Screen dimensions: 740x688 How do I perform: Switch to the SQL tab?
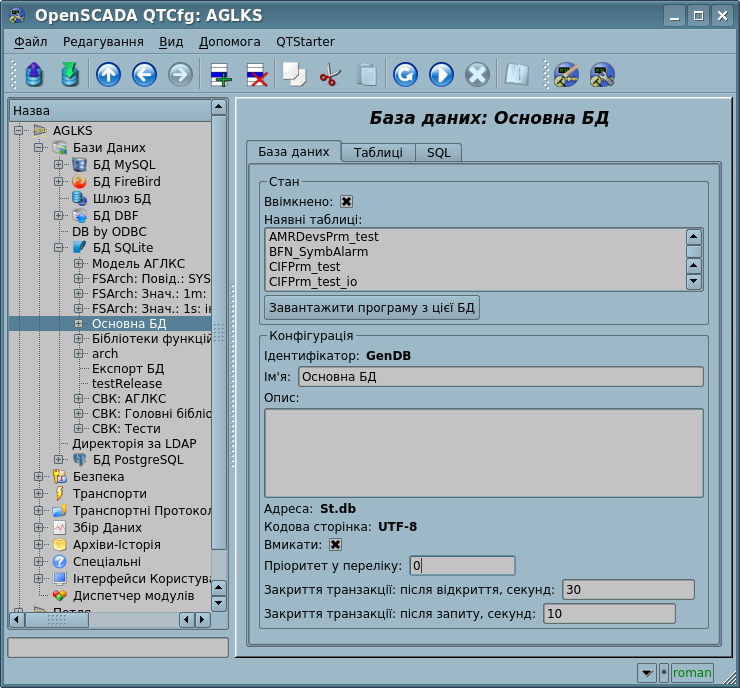point(439,152)
